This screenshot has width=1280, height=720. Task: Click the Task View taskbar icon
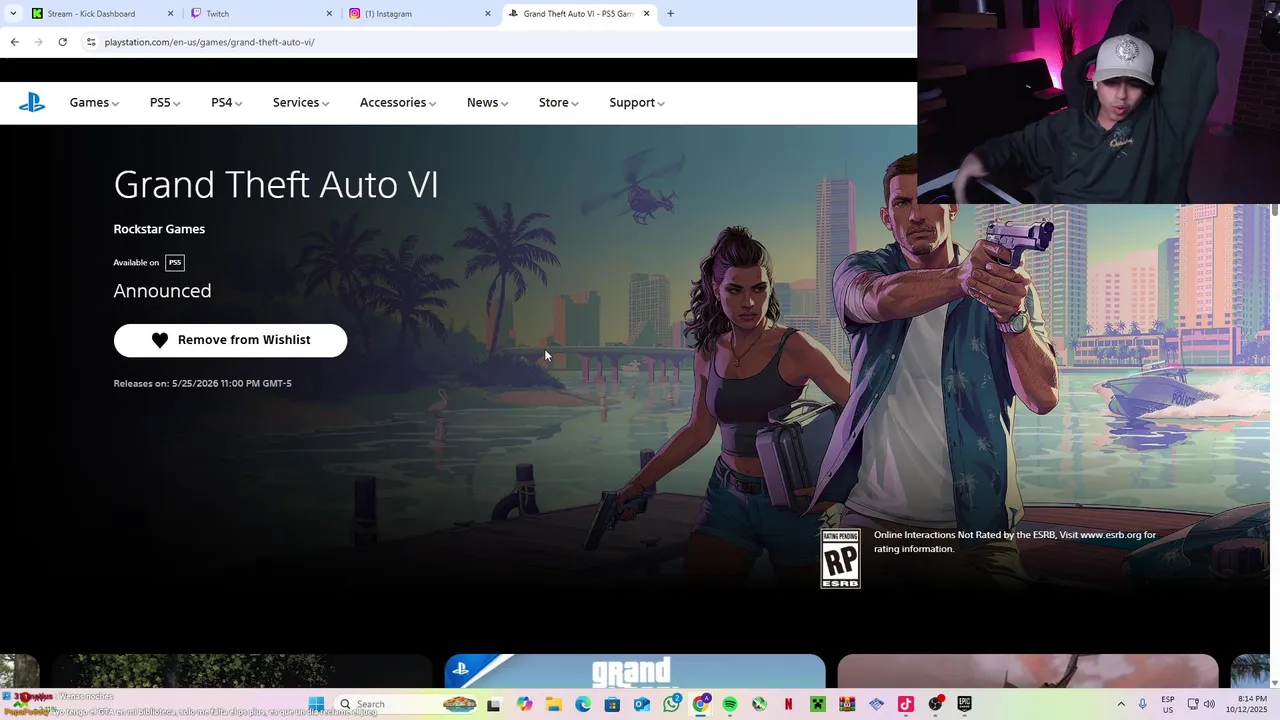point(493,704)
